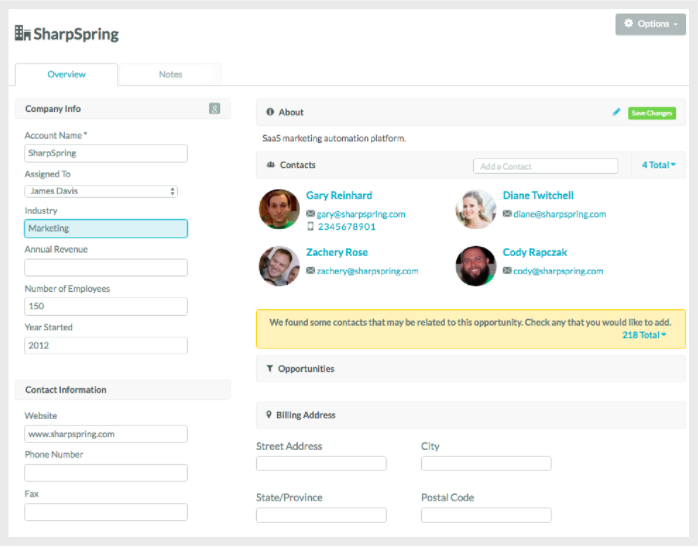Click the State/Province input field
The image size is (698, 547).
pyautogui.click(x=321, y=515)
